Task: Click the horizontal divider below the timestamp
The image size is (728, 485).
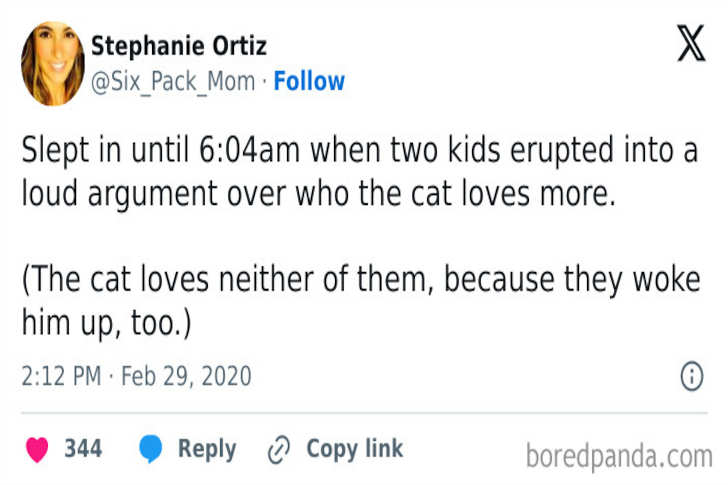Action: (x=364, y=412)
